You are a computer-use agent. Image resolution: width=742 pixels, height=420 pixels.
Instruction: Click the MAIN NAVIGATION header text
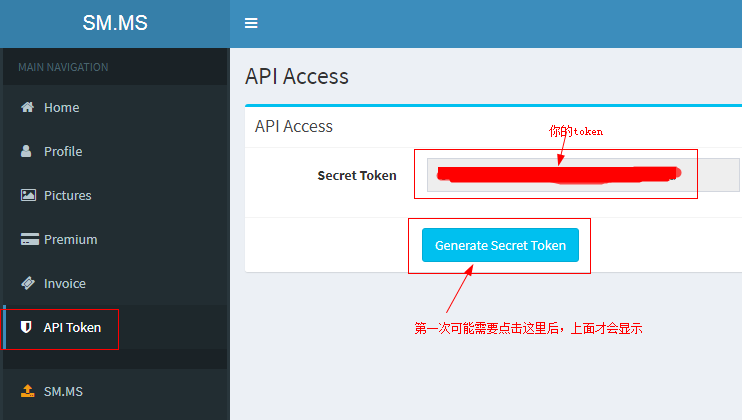pos(63,67)
